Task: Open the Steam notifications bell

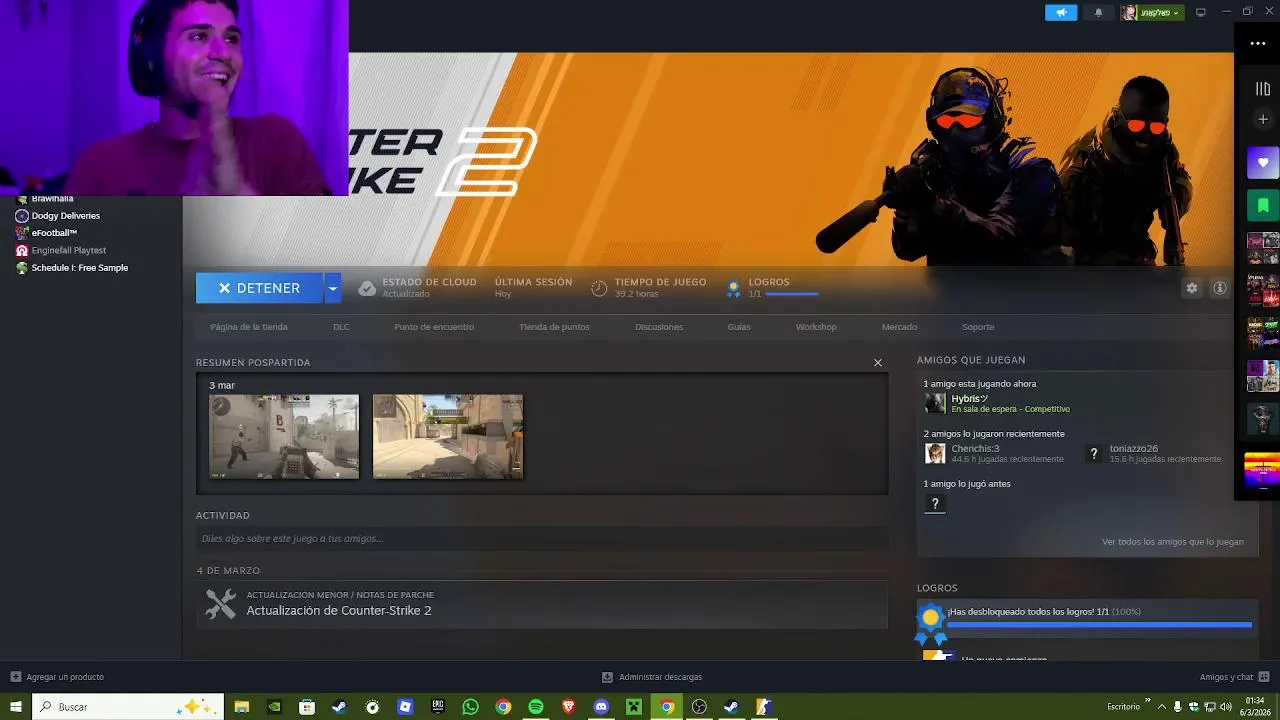Action: (1099, 12)
